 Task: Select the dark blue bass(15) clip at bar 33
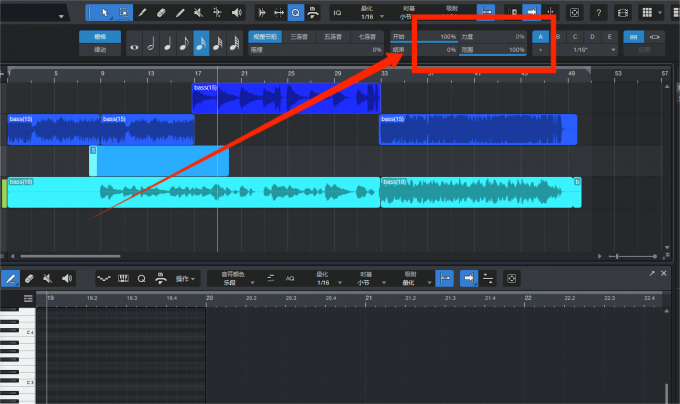coord(477,130)
